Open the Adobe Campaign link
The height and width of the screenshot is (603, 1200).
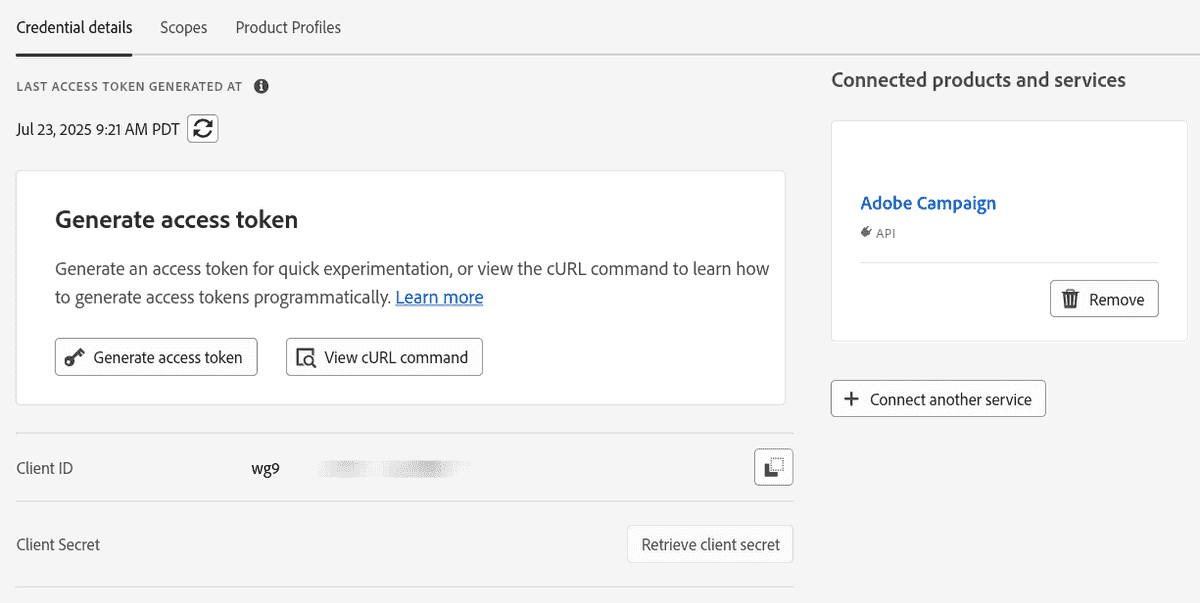(x=928, y=203)
